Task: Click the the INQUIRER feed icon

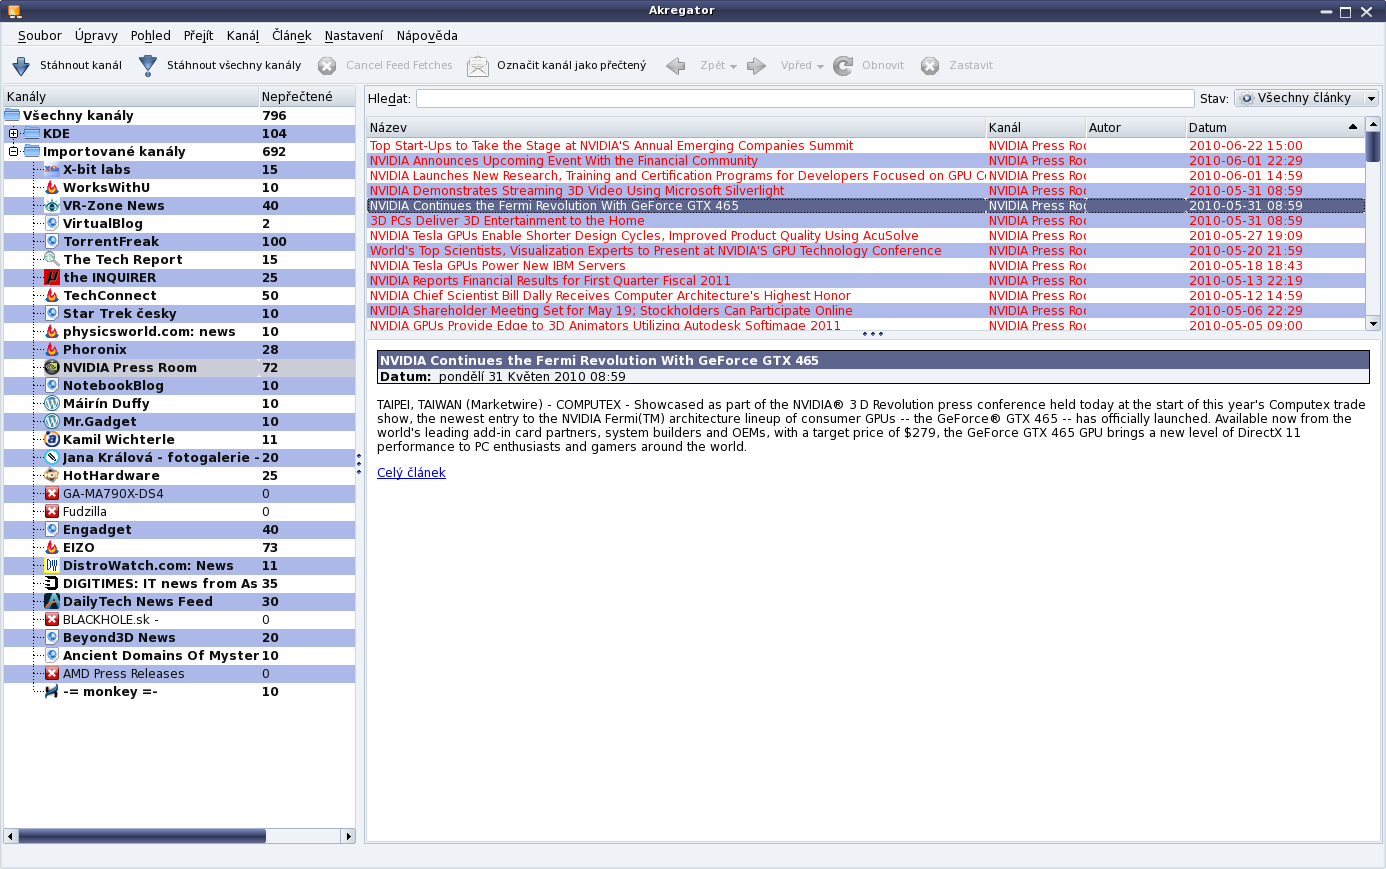Action: pos(52,278)
